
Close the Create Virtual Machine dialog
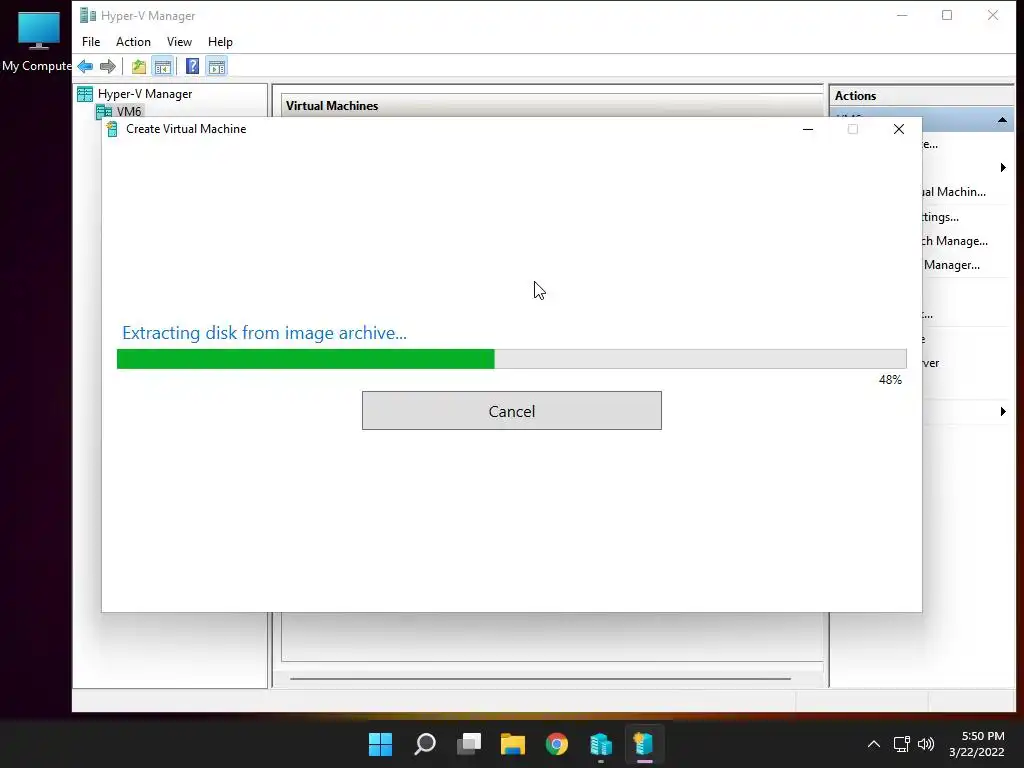tap(899, 129)
